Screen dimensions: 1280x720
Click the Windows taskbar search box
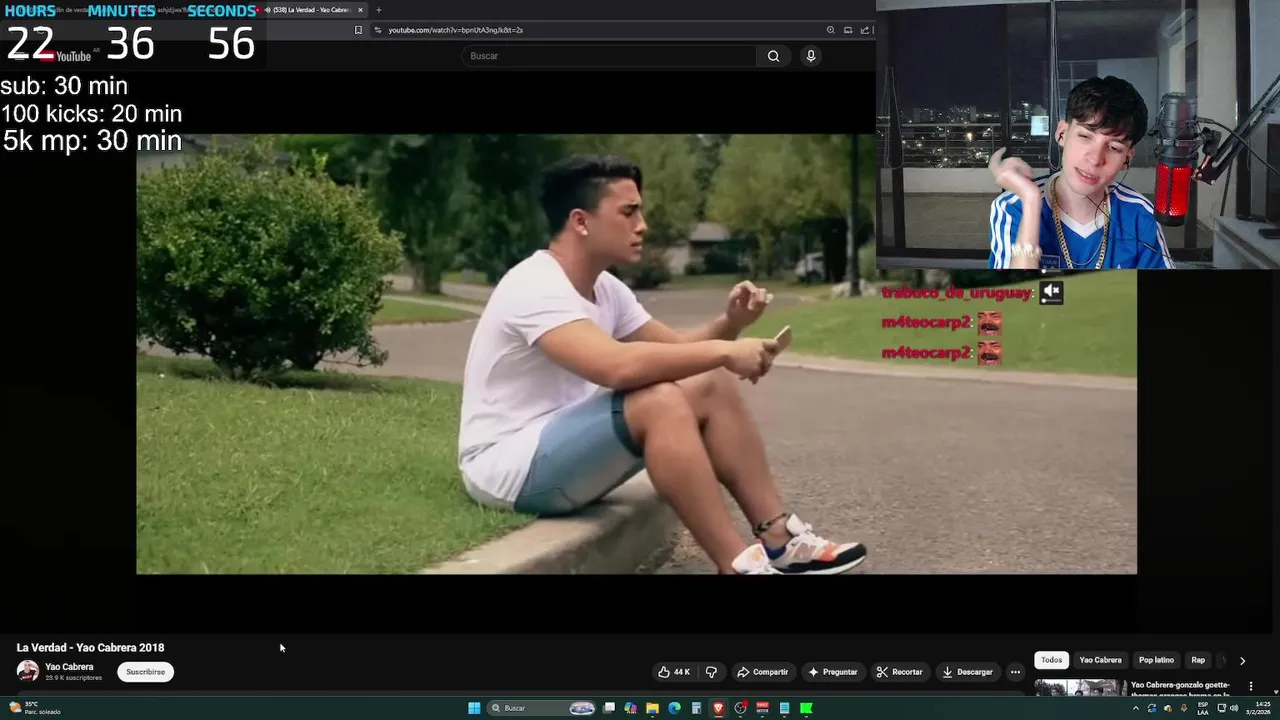pyautogui.click(x=541, y=708)
